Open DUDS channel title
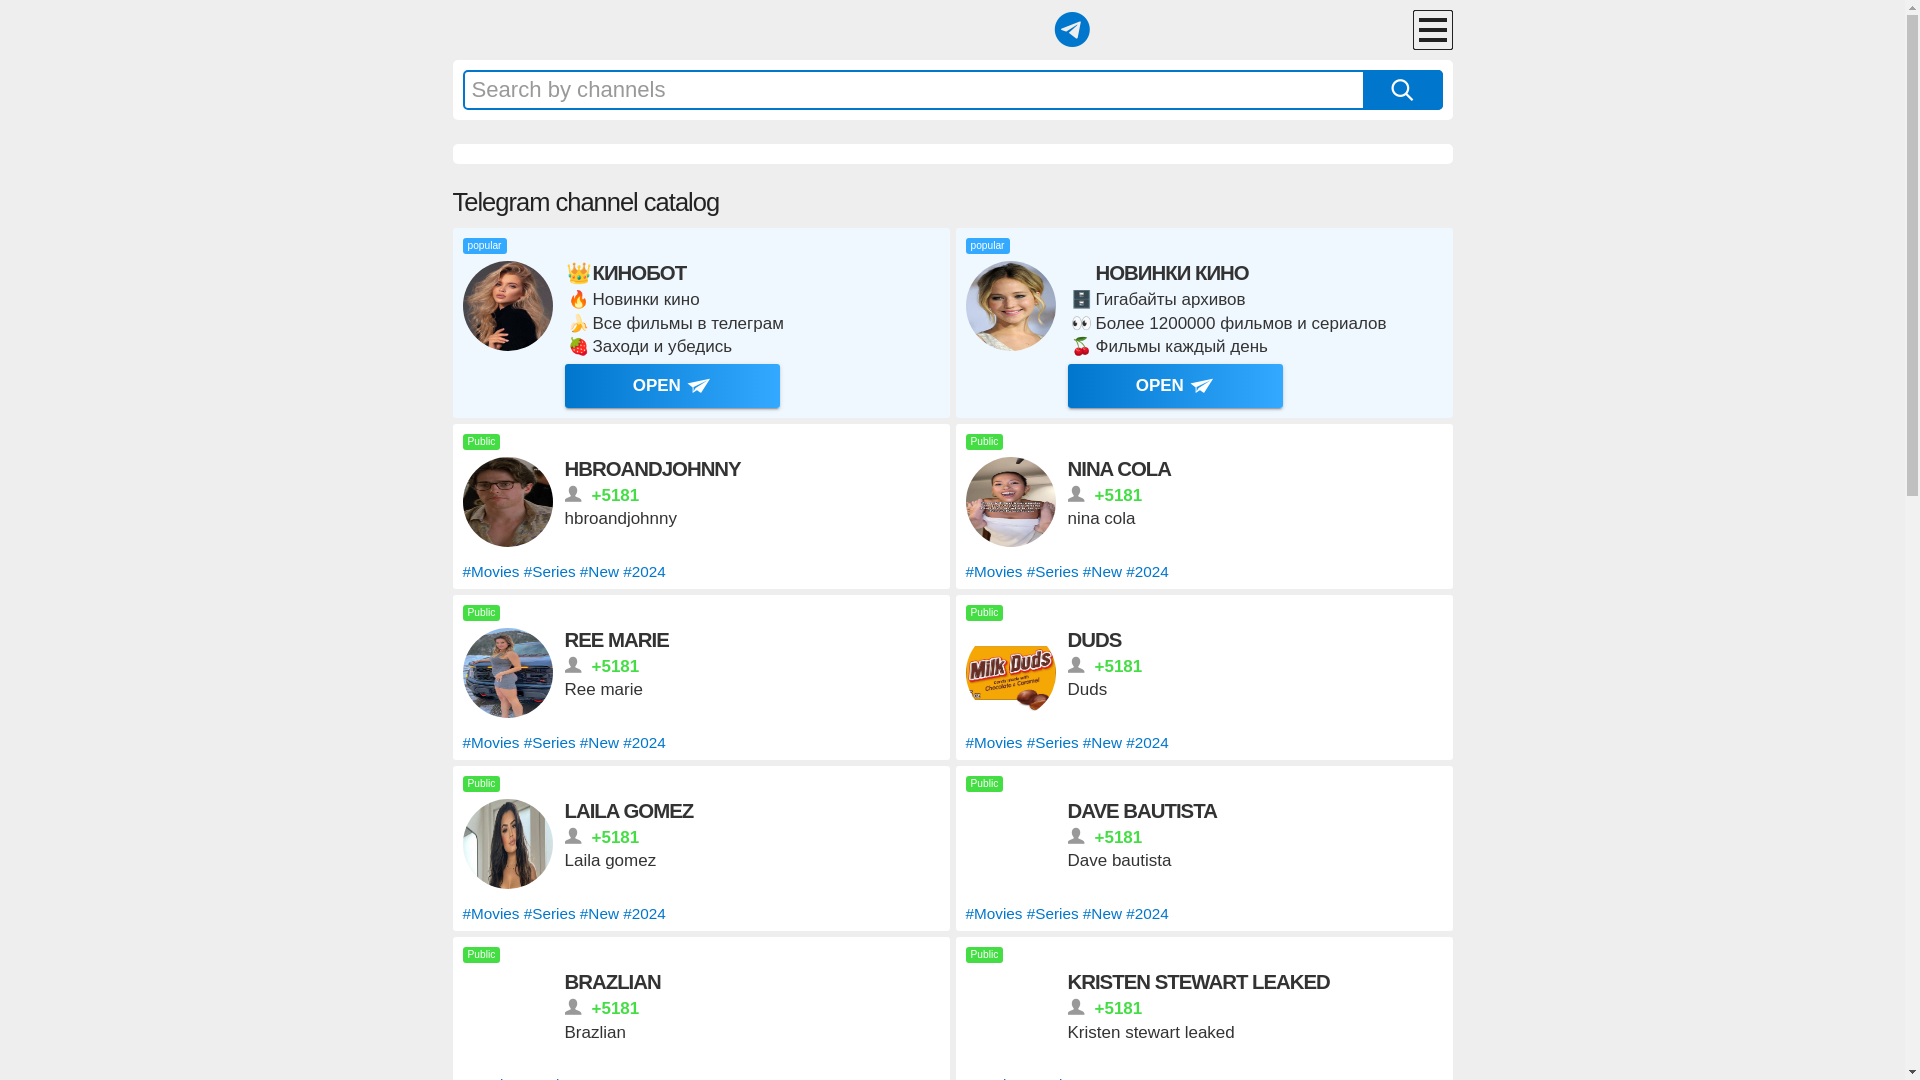Image resolution: width=1920 pixels, height=1080 pixels. coord(1094,640)
